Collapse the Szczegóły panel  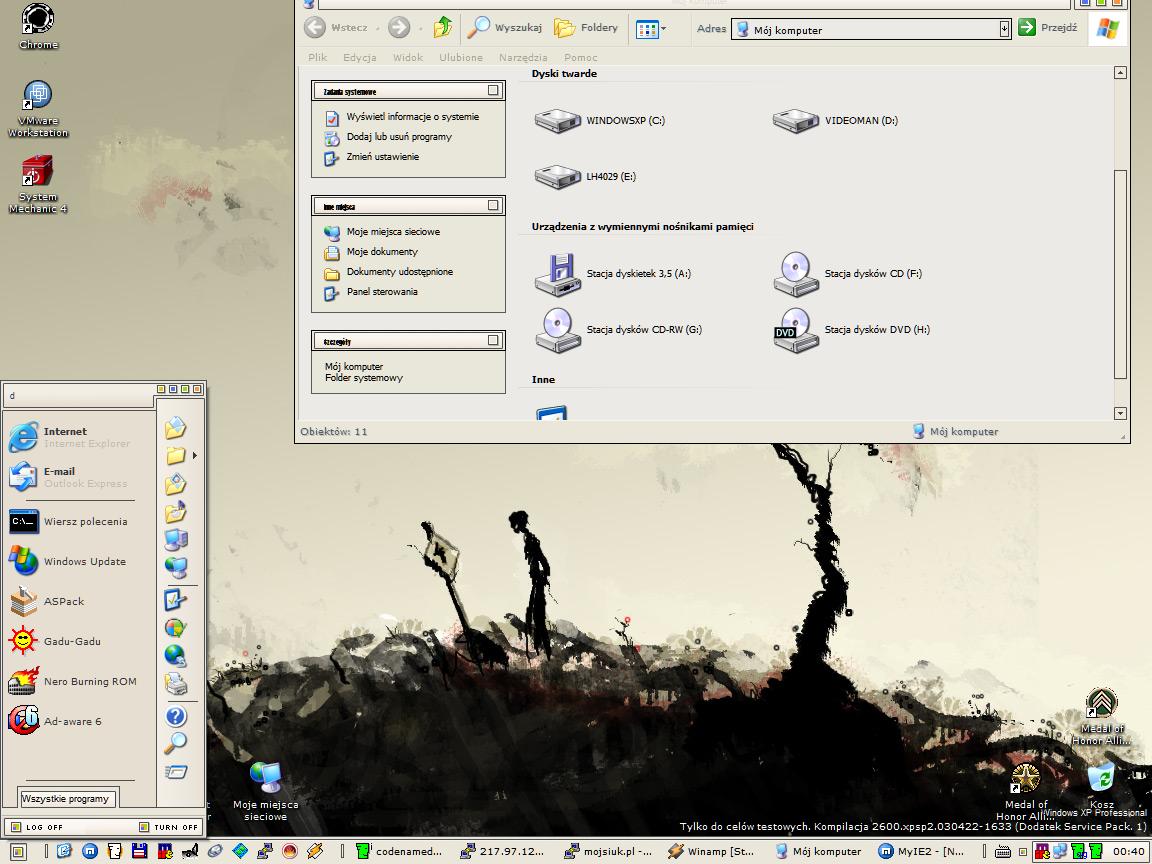[493, 341]
